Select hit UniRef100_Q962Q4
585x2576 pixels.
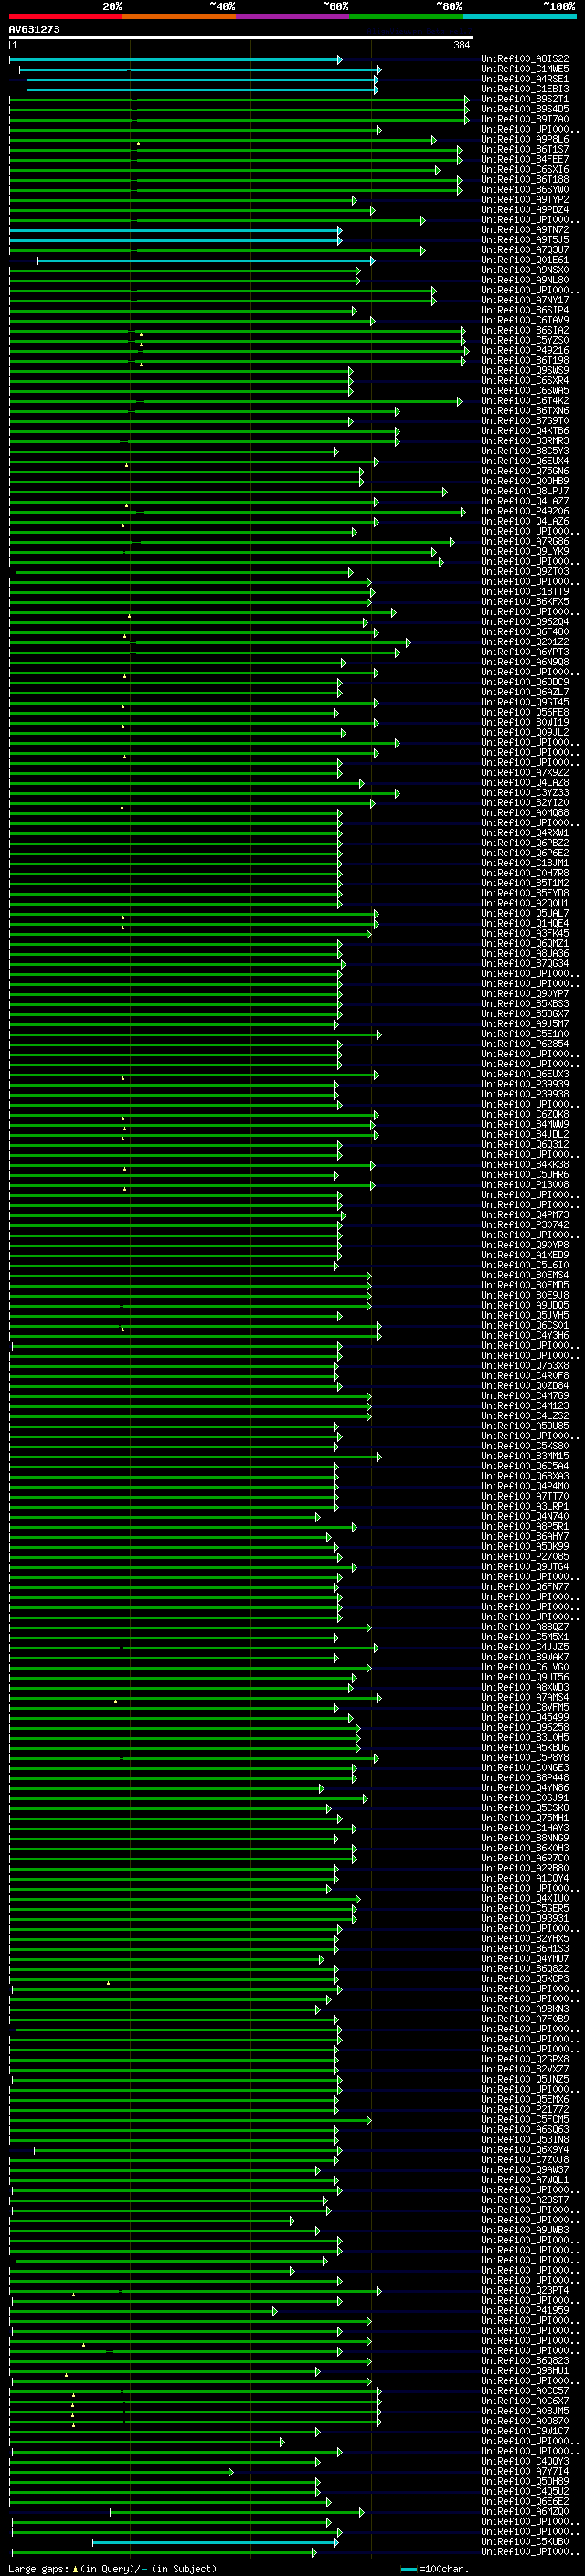pyautogui.click(x=525, y=622)
